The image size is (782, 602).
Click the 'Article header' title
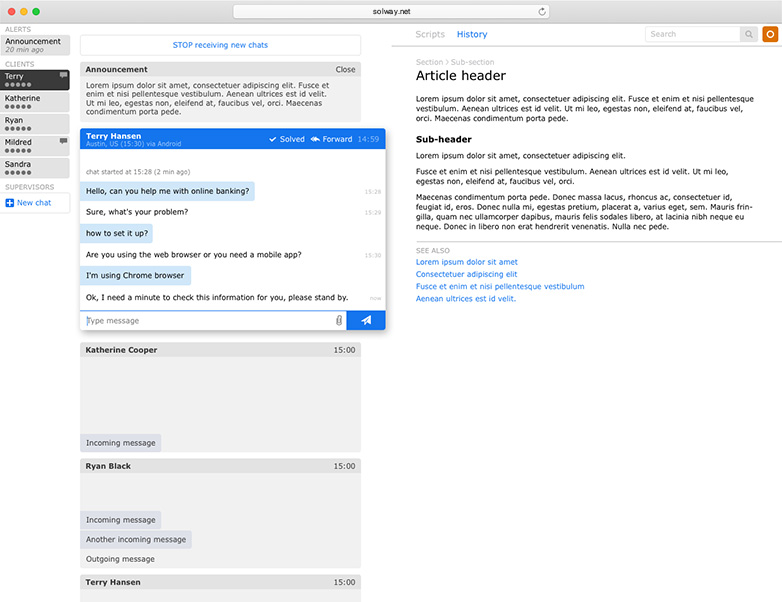point(460,75)
